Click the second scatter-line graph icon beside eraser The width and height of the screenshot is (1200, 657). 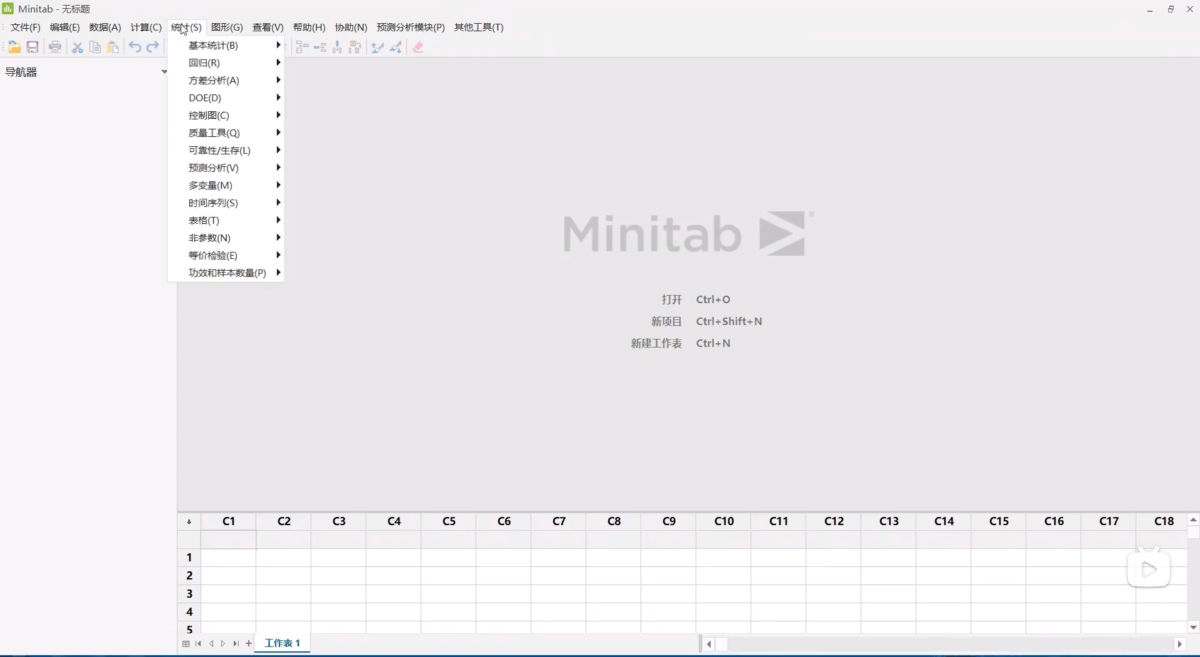(396, 47)
